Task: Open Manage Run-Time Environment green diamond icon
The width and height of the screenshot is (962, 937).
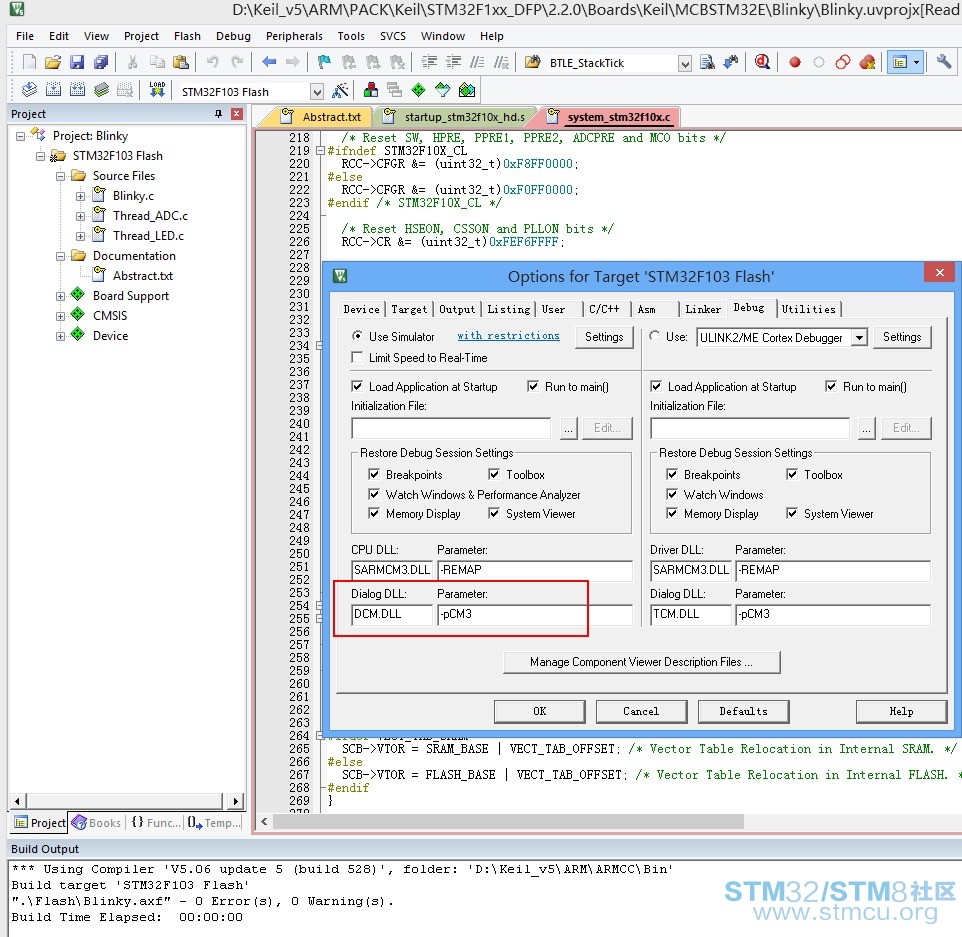Action: (418, 90)
